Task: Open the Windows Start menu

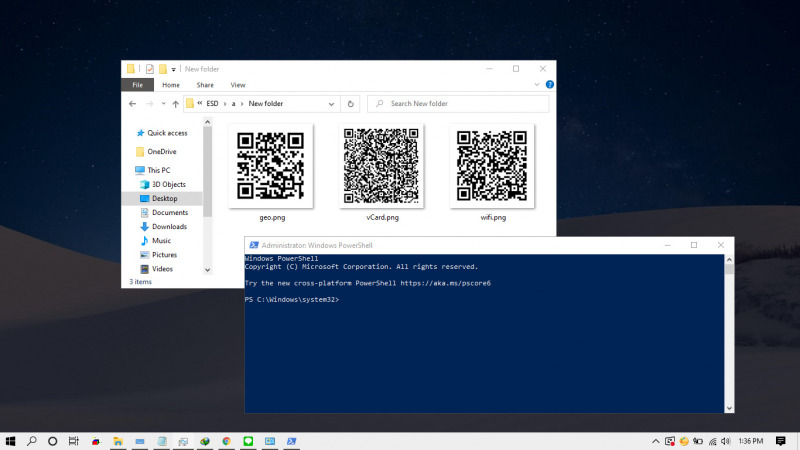Action: click(x=10, y=441)
